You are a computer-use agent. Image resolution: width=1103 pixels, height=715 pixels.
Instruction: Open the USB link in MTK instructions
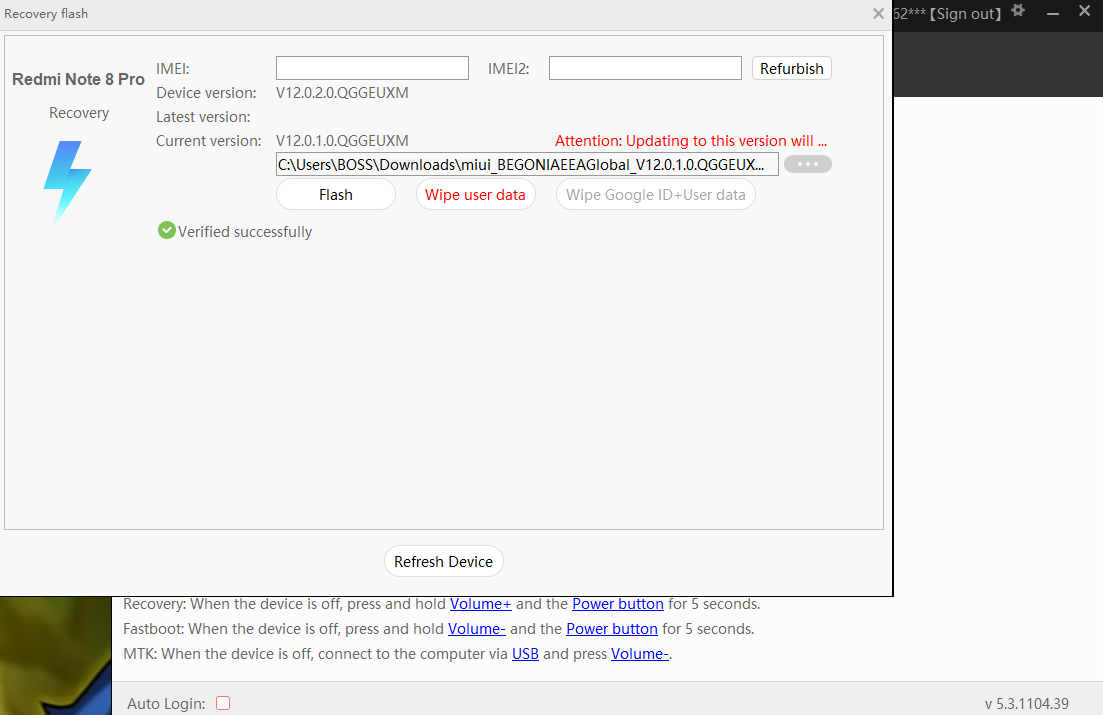click(x=525, y=654)
